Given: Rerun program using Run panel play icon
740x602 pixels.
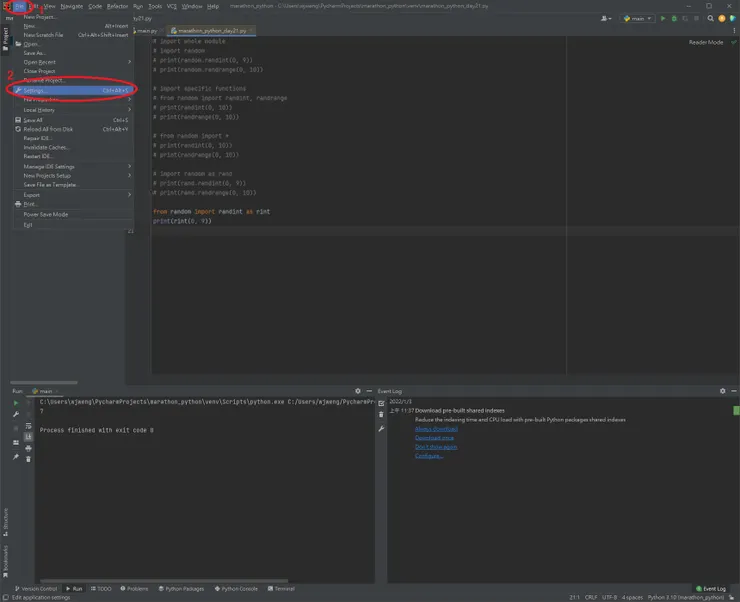Looking at the screenshot, I should pos(16,403).
